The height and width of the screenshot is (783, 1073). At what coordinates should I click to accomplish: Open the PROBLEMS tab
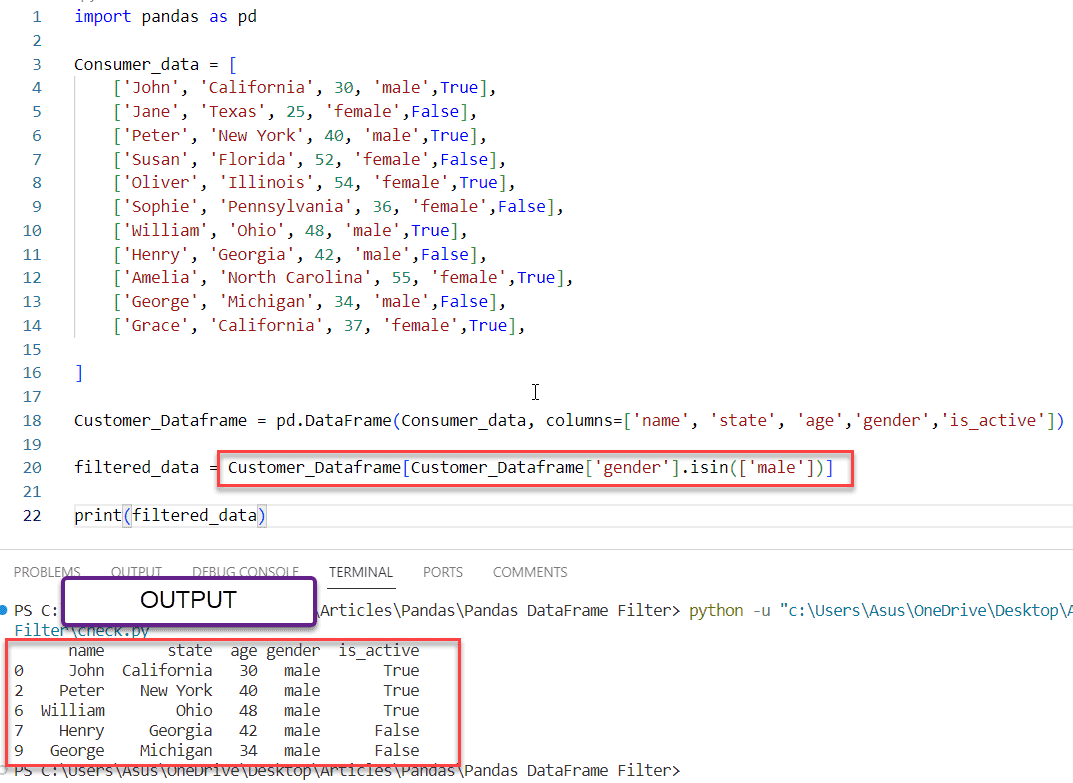pos(47,572)
